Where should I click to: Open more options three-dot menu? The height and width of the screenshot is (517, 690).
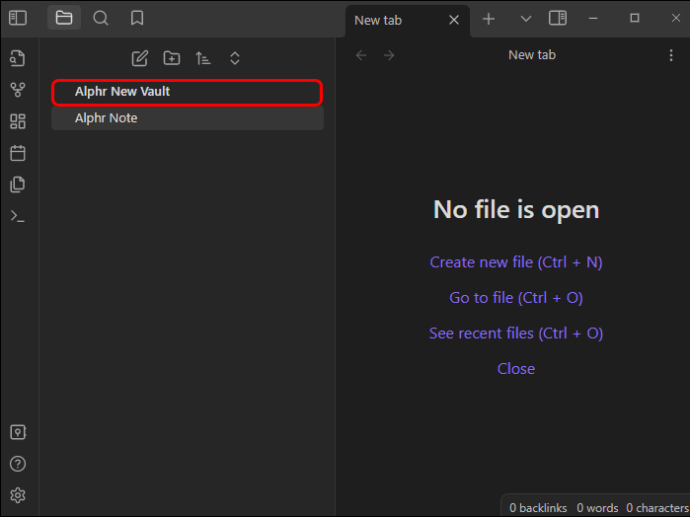point(671,55)
